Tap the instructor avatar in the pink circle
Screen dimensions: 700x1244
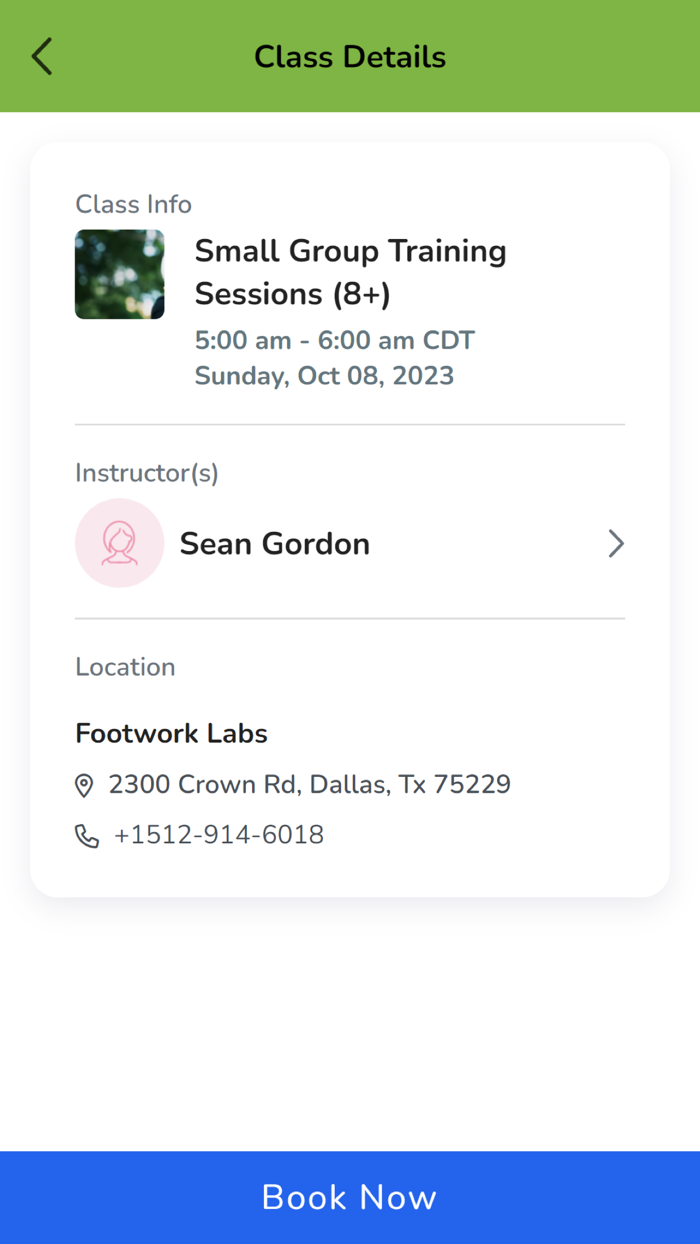tap(119, 543)
